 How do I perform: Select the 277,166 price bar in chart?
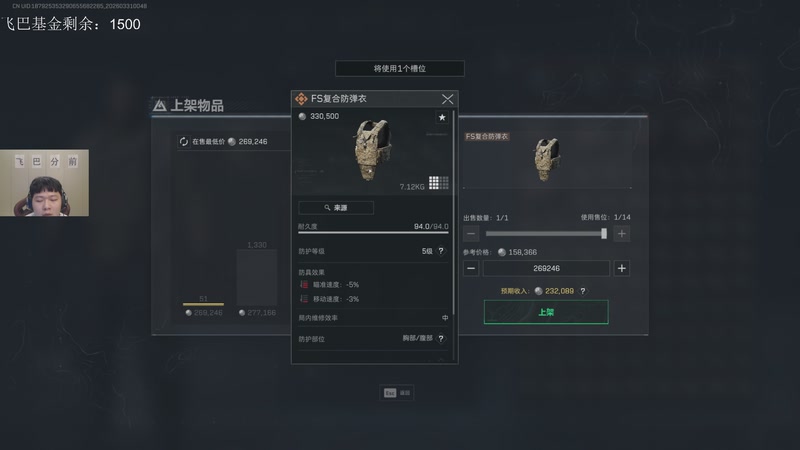click(x=257, y=278)
